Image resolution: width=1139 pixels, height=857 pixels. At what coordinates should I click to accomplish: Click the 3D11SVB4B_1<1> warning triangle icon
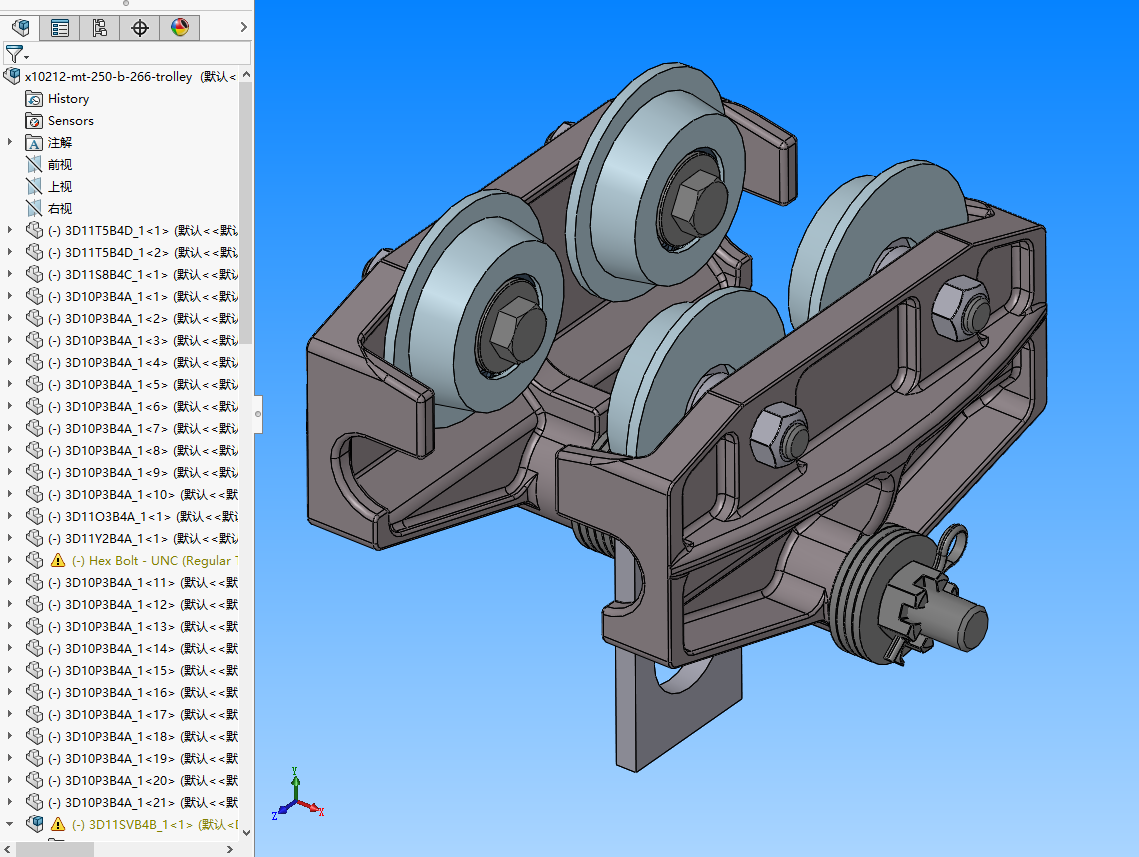click(57, 824)
